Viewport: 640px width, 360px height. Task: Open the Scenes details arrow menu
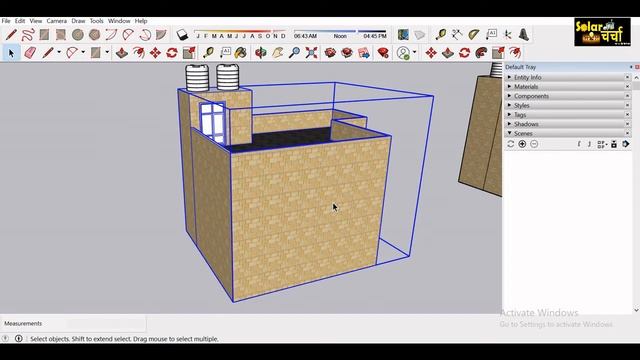point(626,144)
